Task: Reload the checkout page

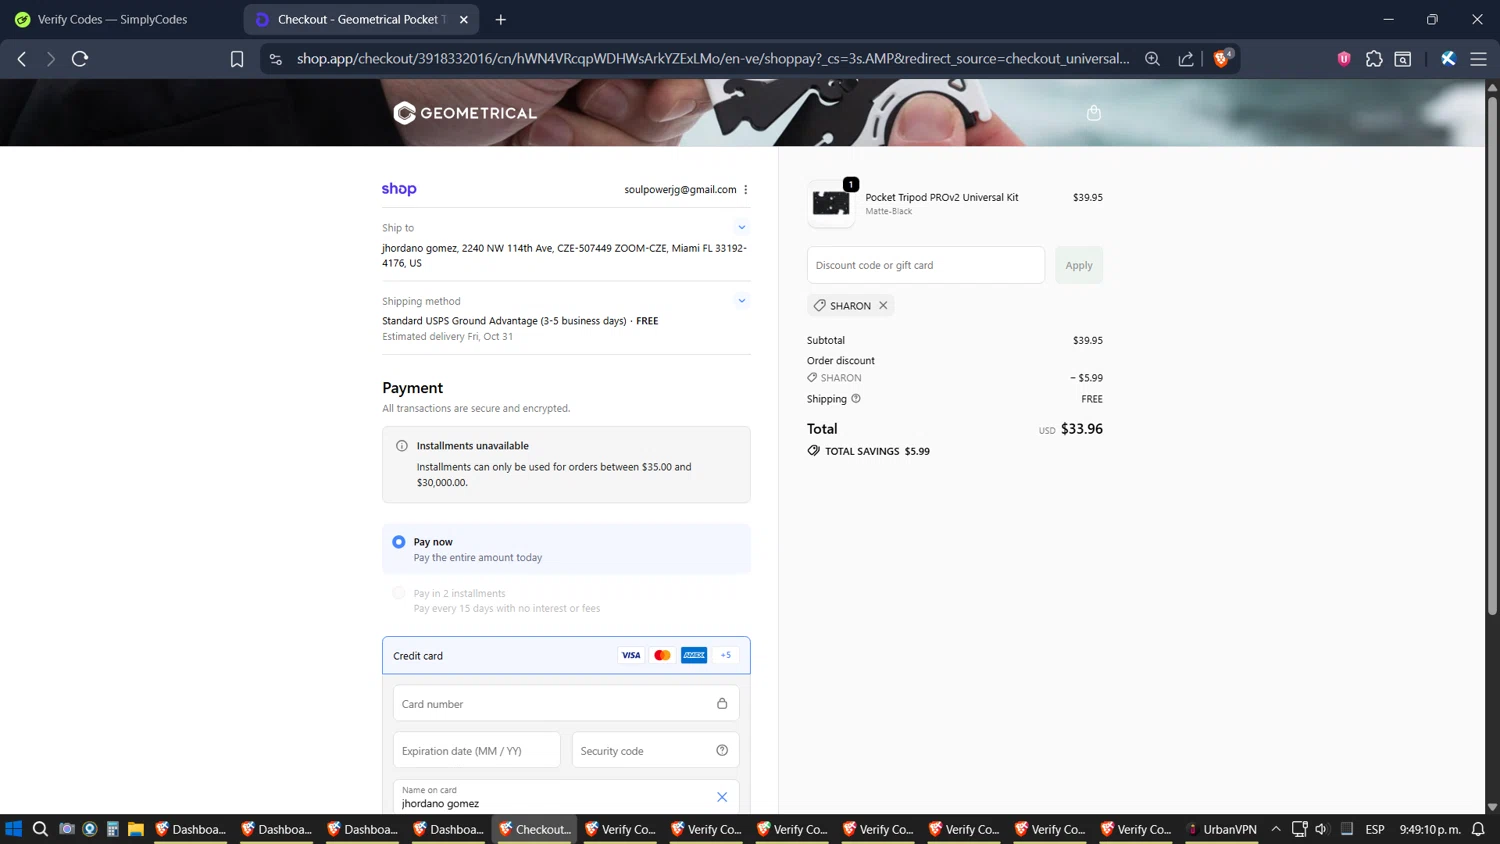Action: tap(80, 59)
